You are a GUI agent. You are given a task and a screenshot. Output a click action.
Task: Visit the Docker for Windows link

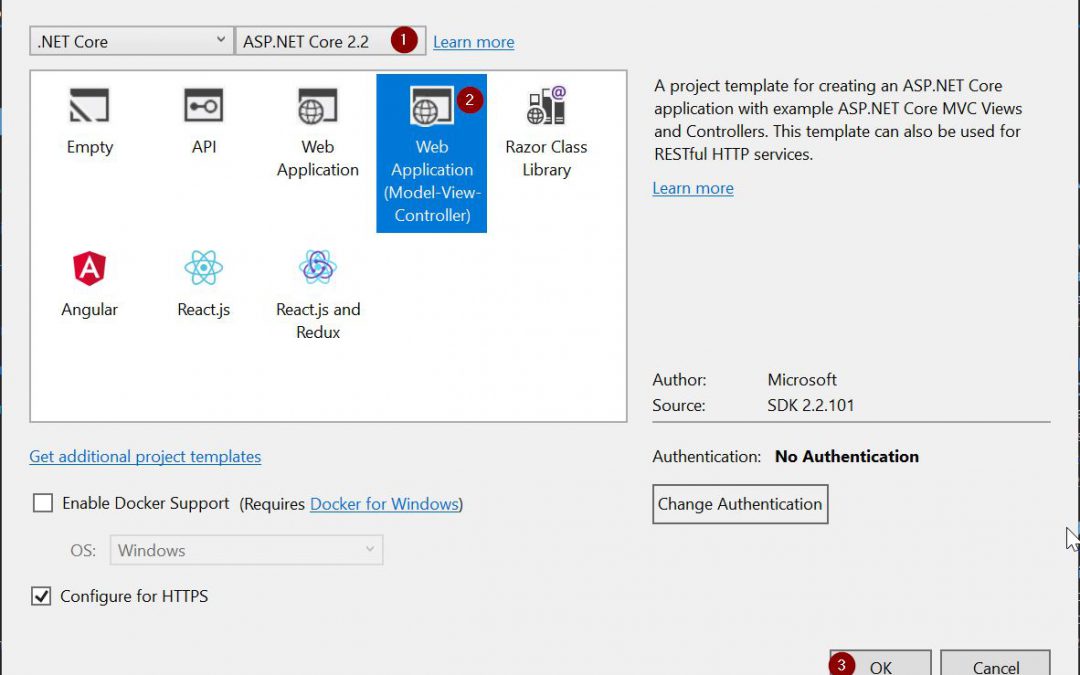[x=384, y=504]
